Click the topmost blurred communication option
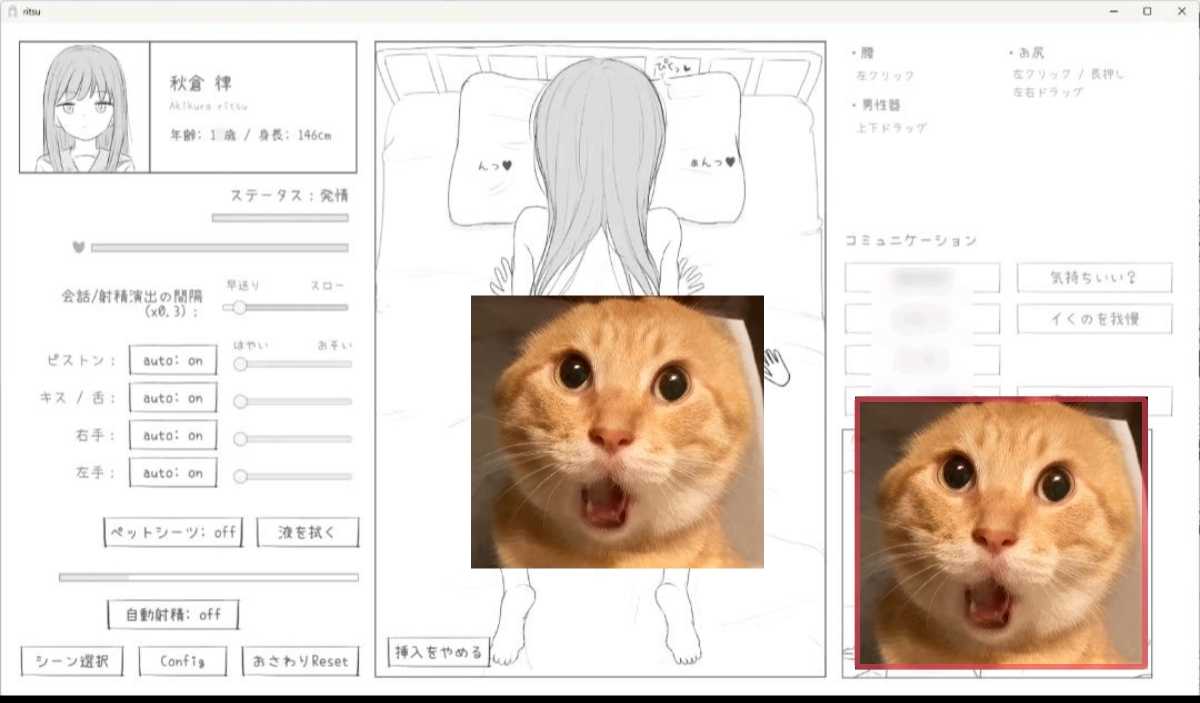Viewport: 1200px width, 703px height. coord(921,278)
